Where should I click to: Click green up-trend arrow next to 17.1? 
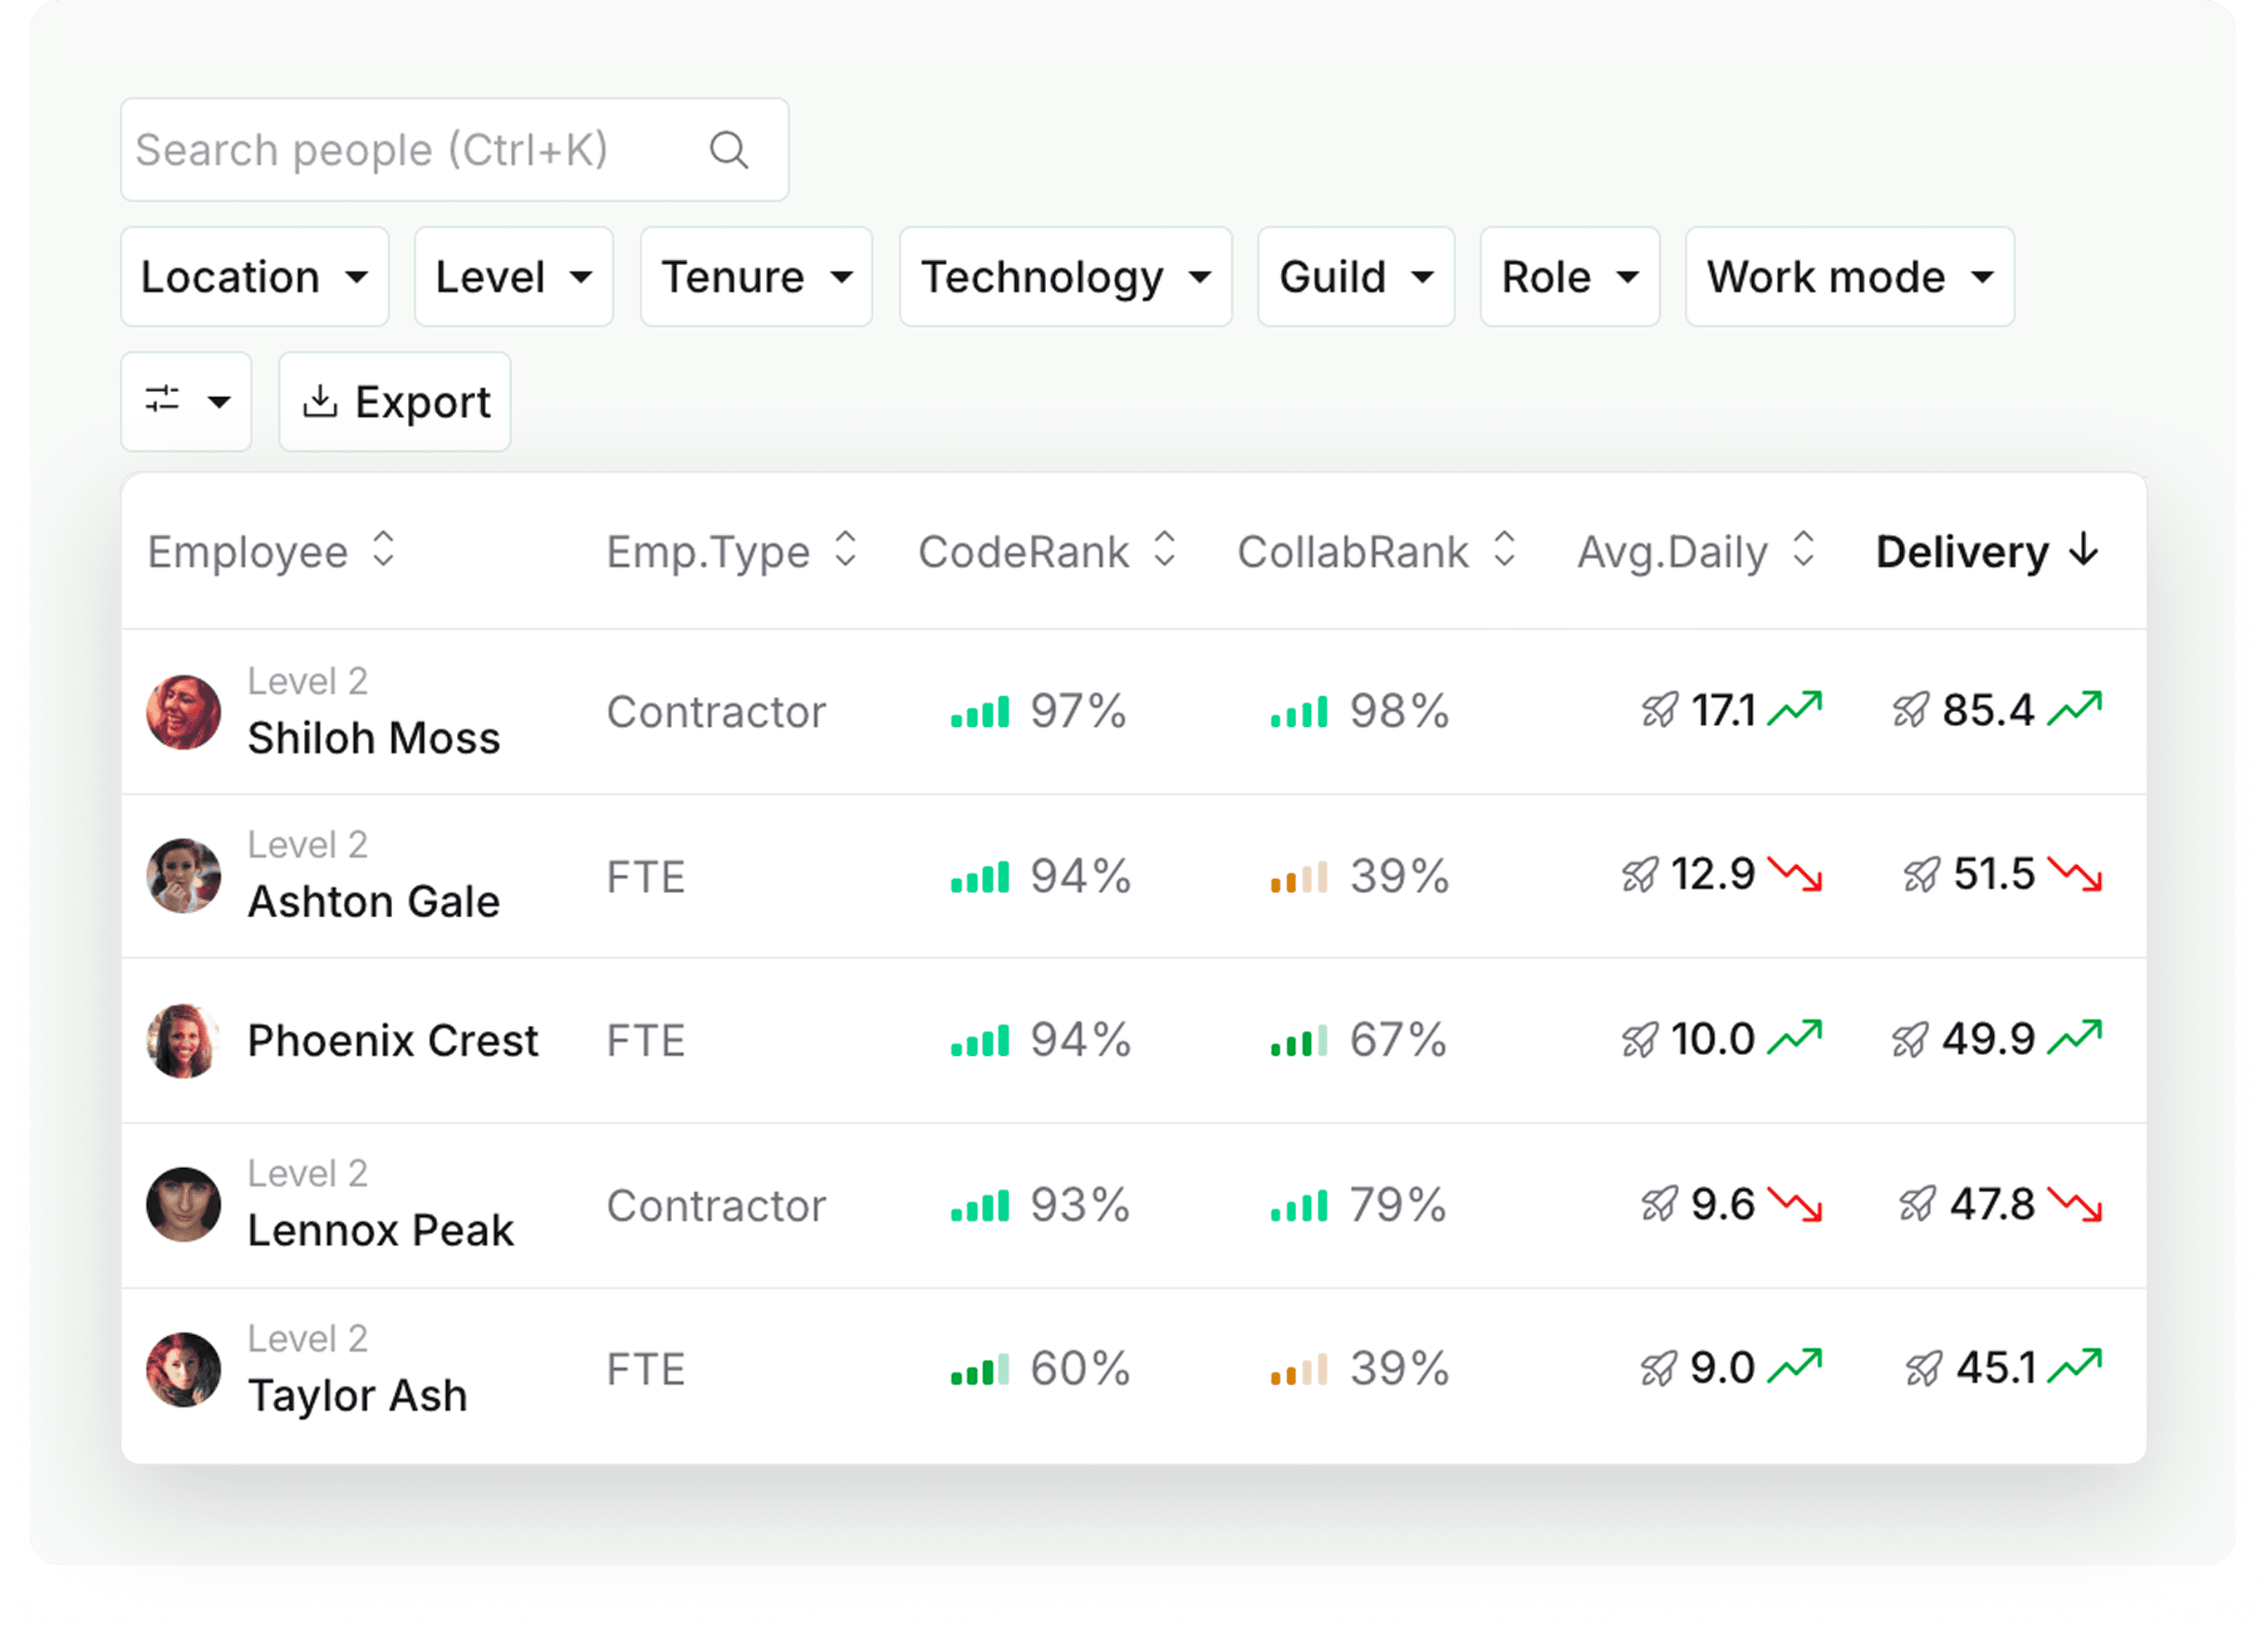(1794, 709)
